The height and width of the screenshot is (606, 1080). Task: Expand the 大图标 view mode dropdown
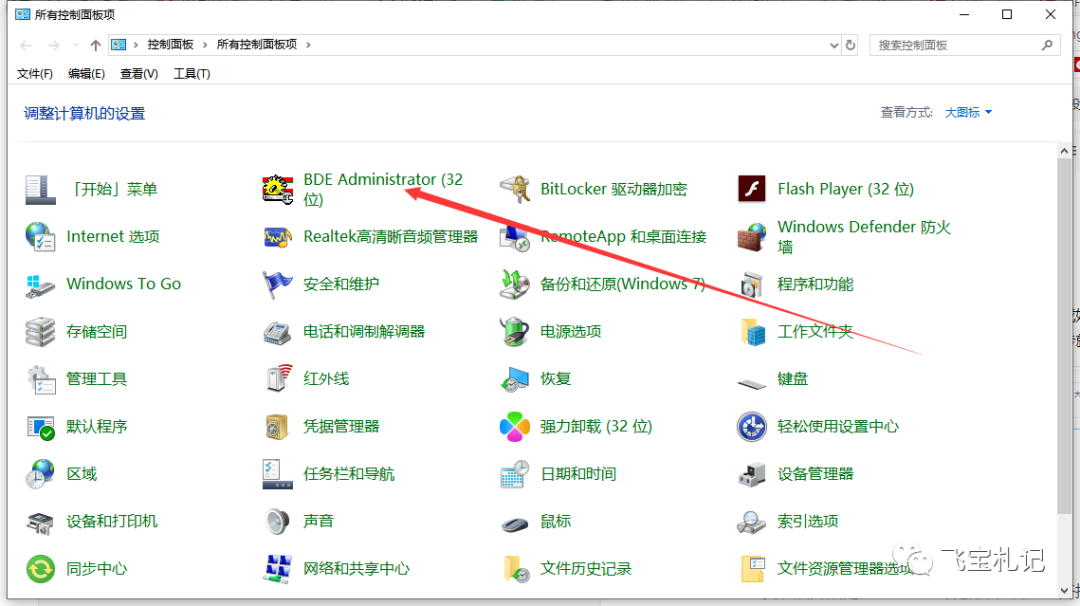click(968, 112)
